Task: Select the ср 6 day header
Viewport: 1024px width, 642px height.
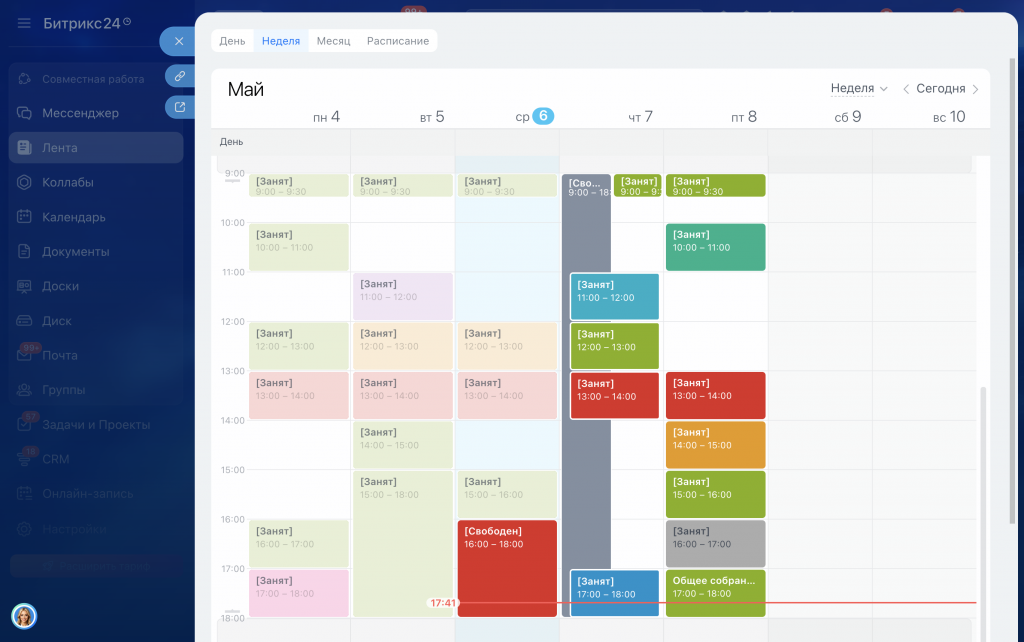Action: pos(535,116)
